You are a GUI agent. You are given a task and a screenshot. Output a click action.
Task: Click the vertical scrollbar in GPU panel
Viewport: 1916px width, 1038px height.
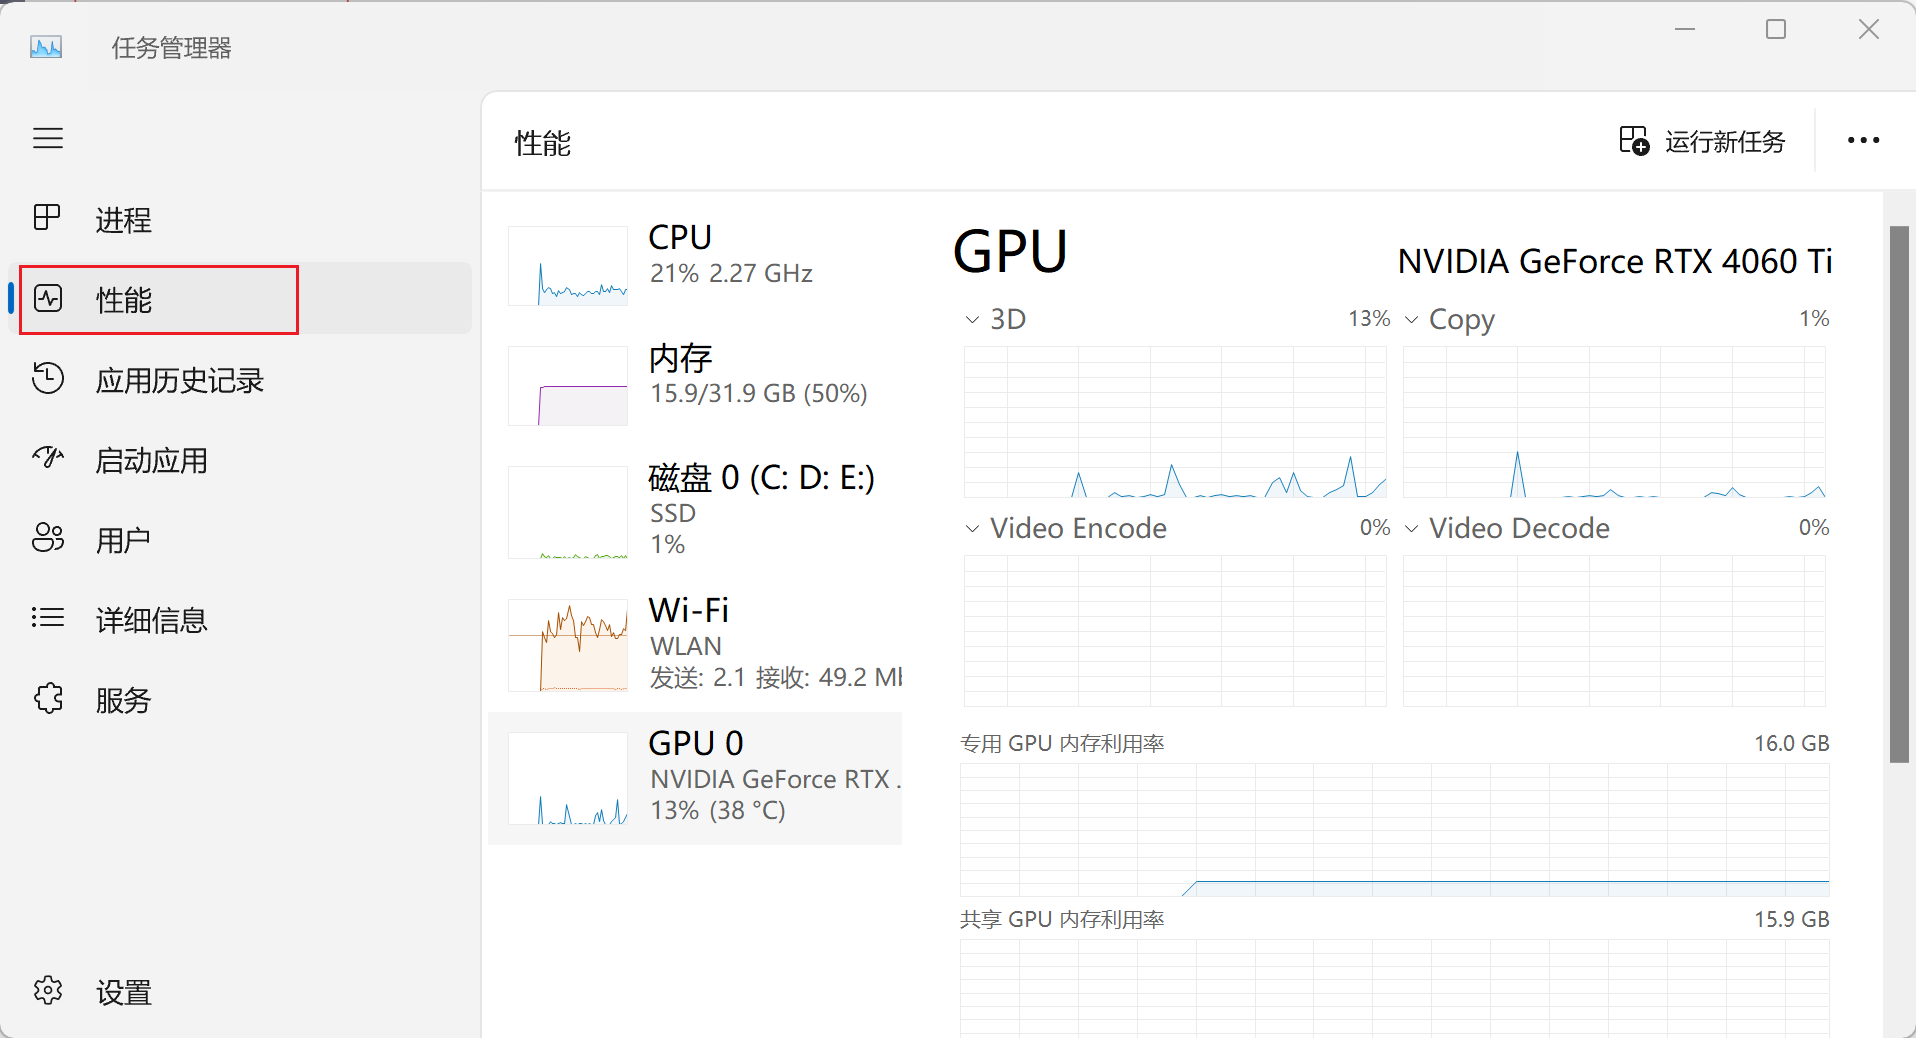coord(1899,495)
